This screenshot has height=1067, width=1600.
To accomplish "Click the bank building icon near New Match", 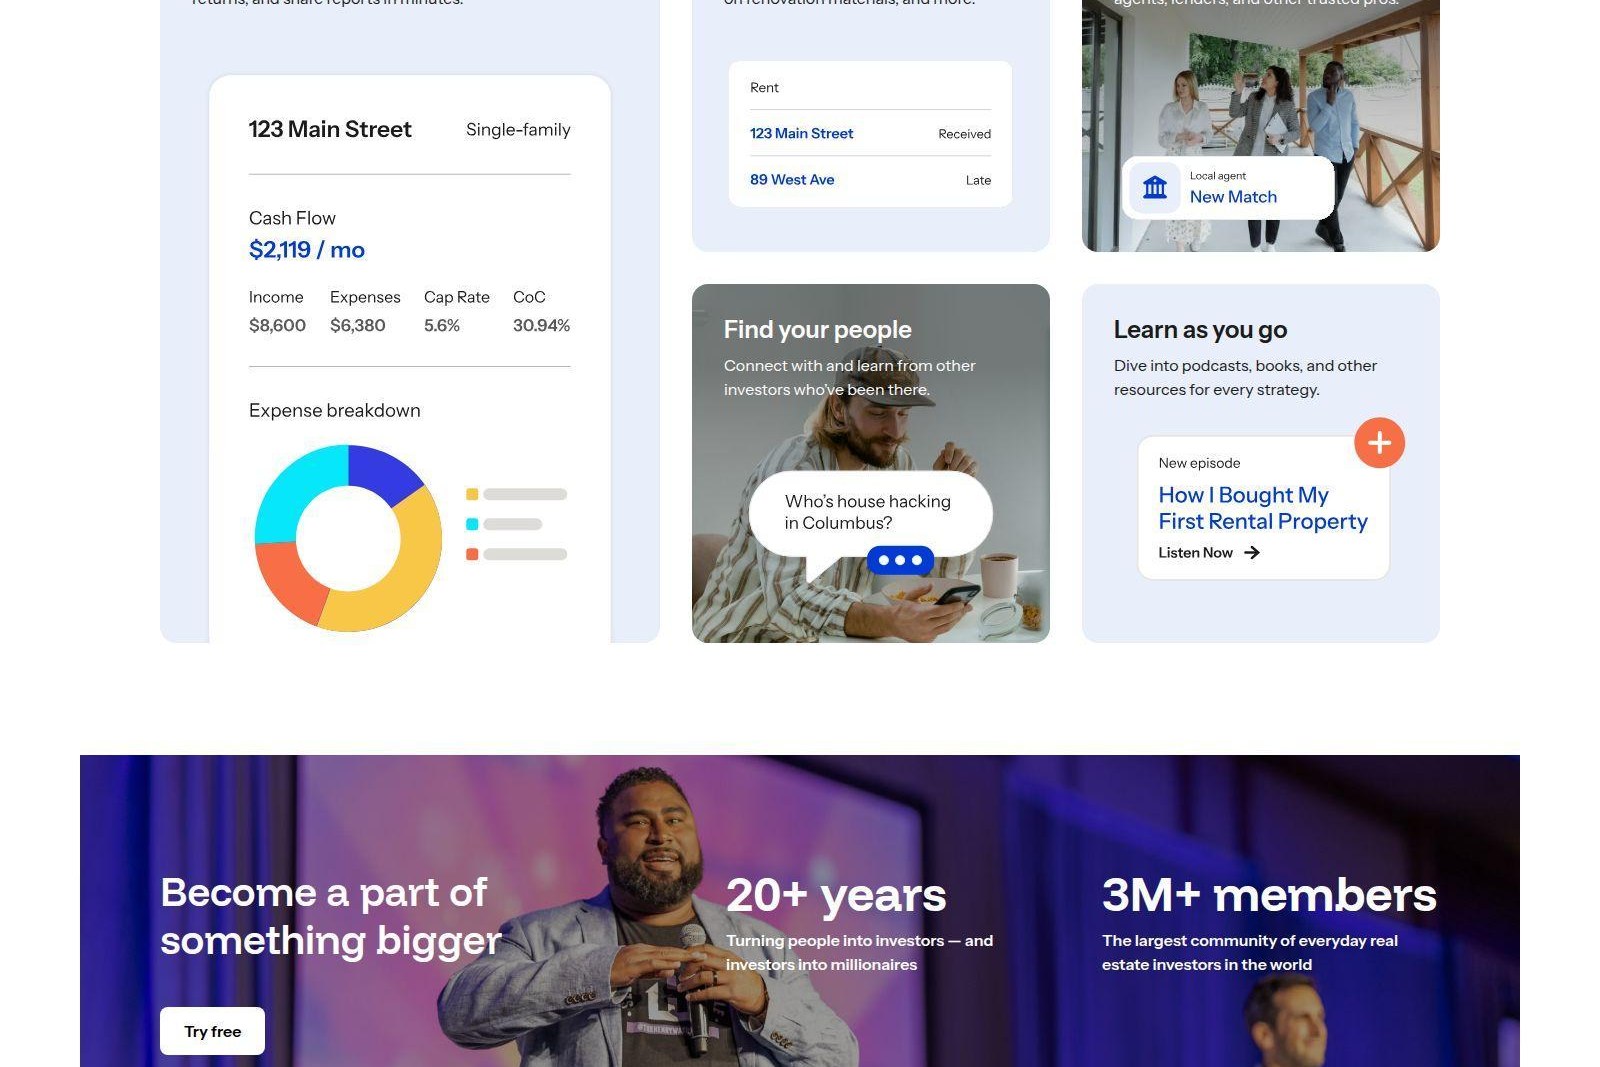I will click(x=1155, y=187).
